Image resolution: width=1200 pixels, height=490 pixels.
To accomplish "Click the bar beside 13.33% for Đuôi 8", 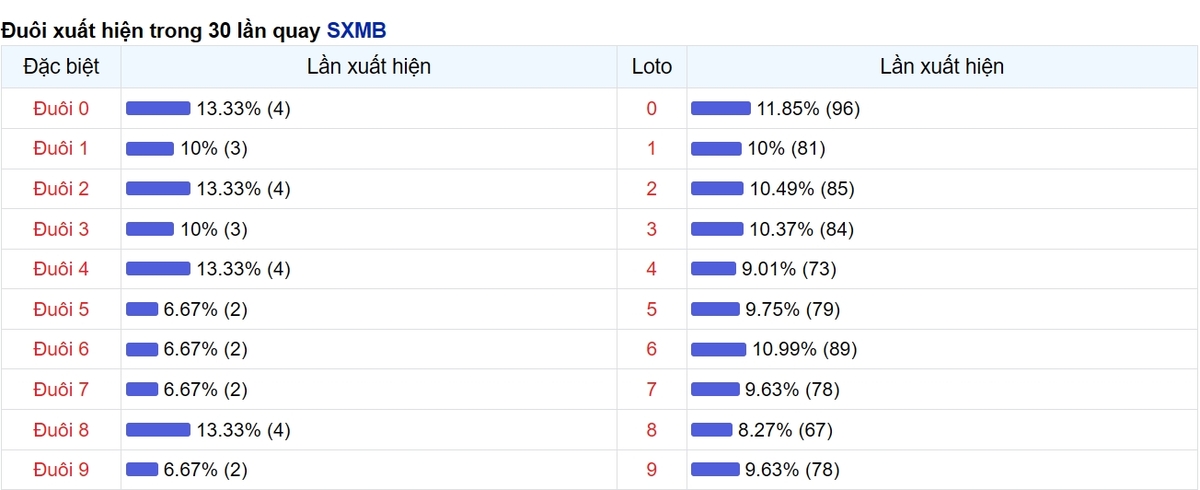I will click(x=158, y=429).
